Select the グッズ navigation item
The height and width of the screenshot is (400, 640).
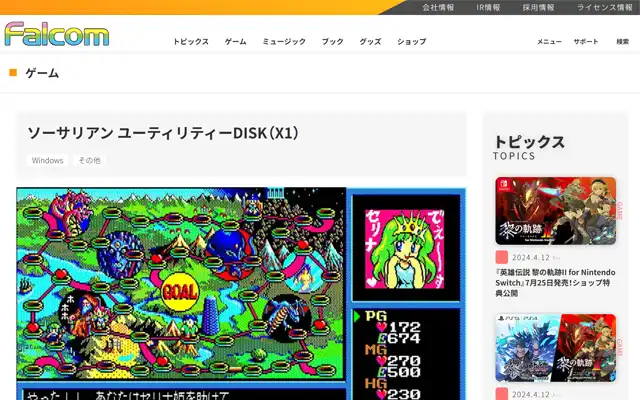tap(370, 42)
